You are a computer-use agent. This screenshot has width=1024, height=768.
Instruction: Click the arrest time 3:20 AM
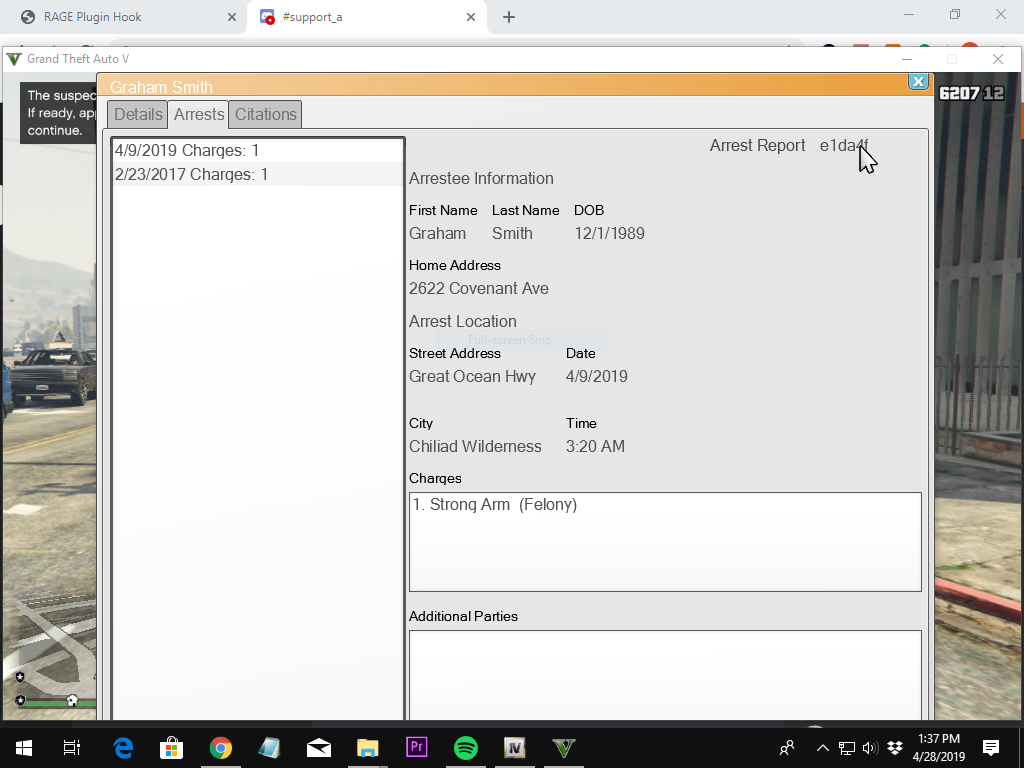(x=595, y=447)
